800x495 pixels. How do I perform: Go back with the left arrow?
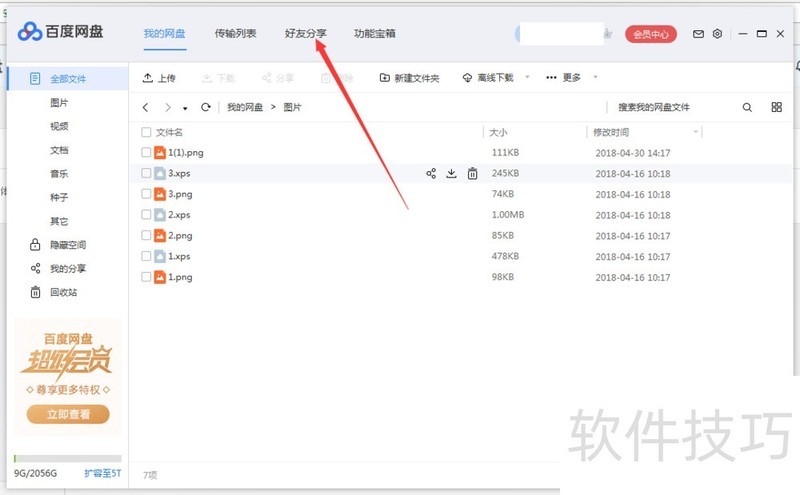pos(145,107)
